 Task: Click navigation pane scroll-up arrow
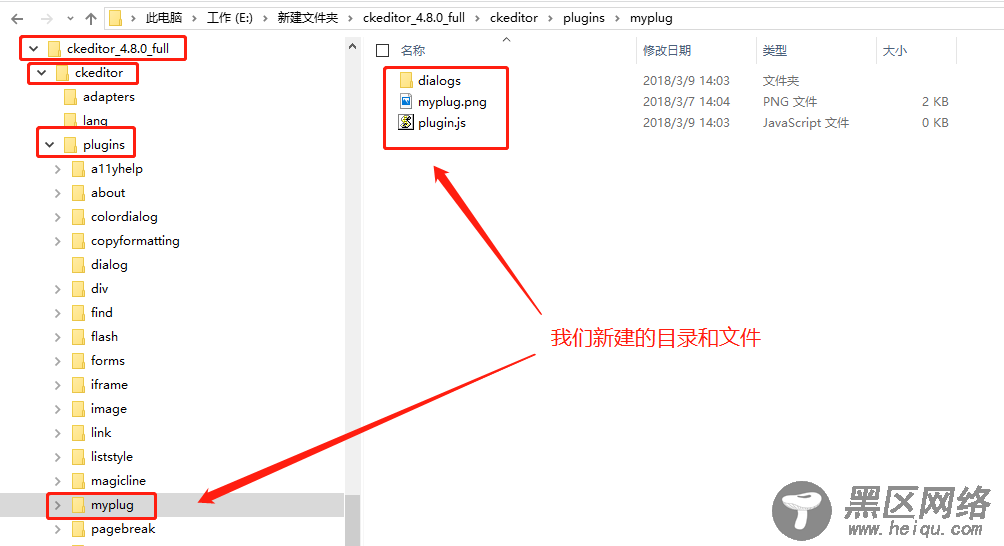(x=352, y=46)
